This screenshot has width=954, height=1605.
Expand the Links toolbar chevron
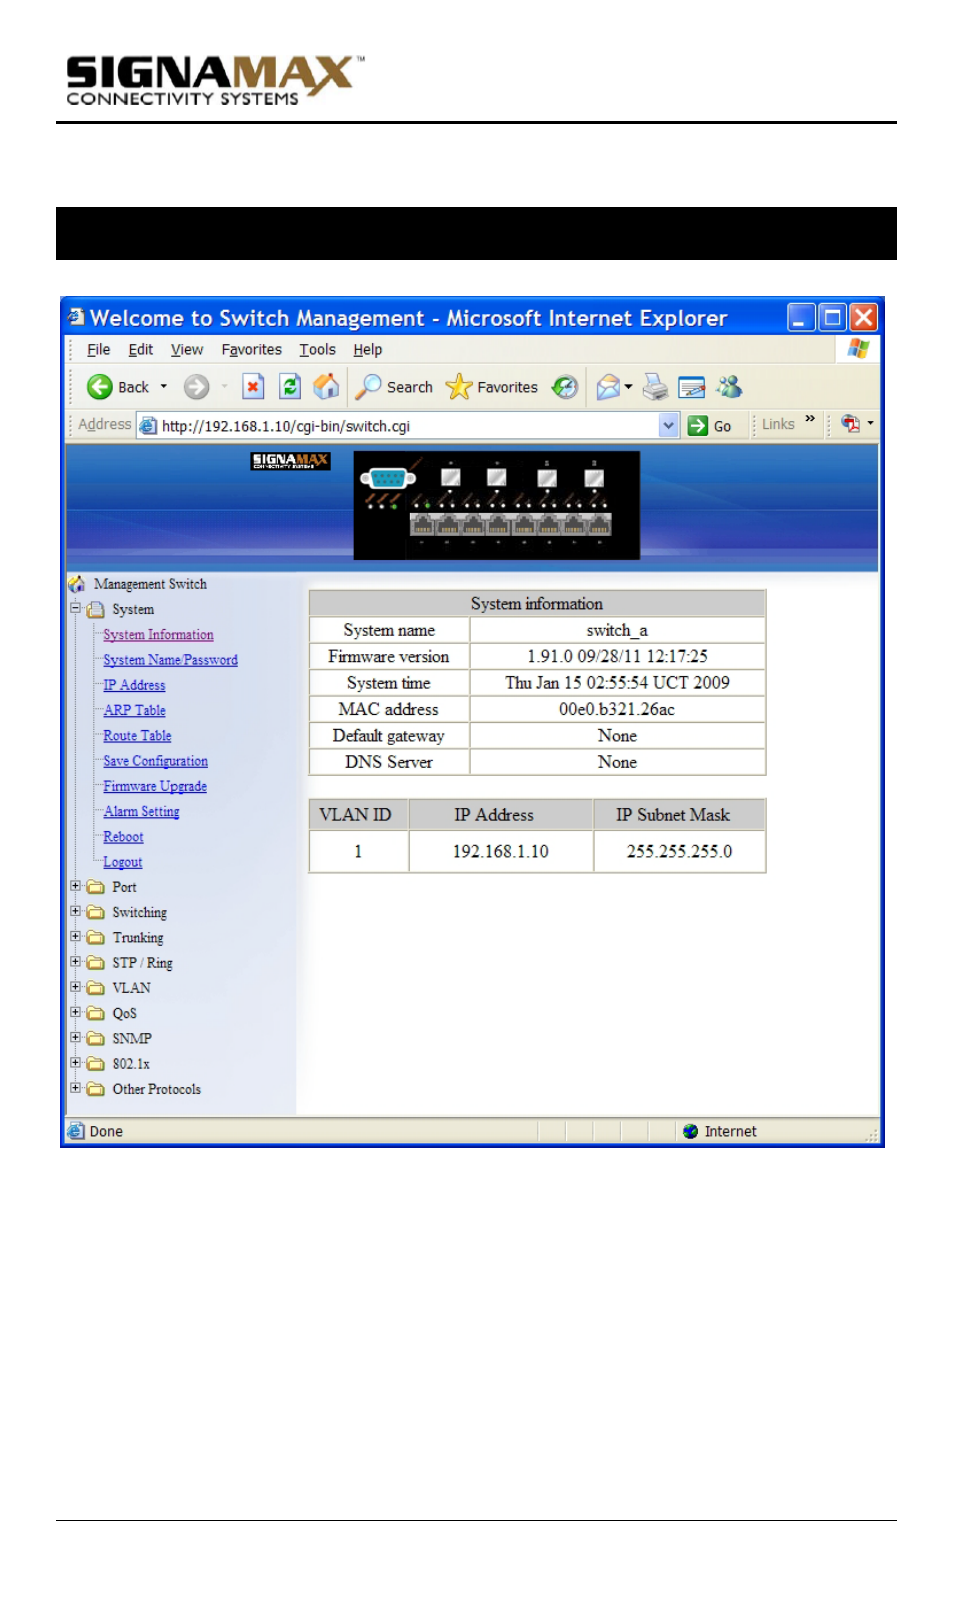[810, 419]
